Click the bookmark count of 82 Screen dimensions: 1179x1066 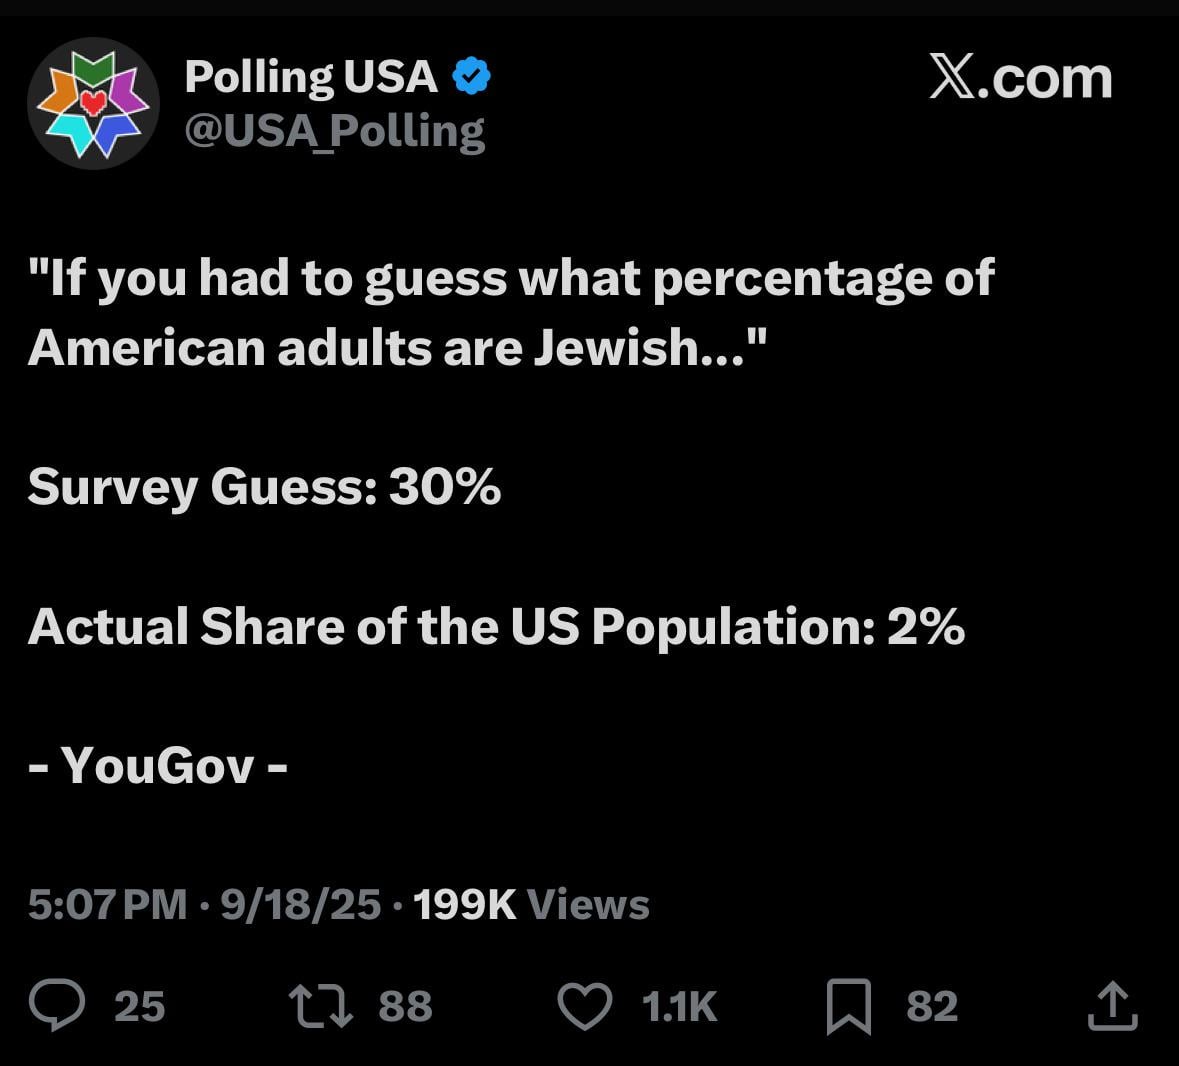[932, 1006]
